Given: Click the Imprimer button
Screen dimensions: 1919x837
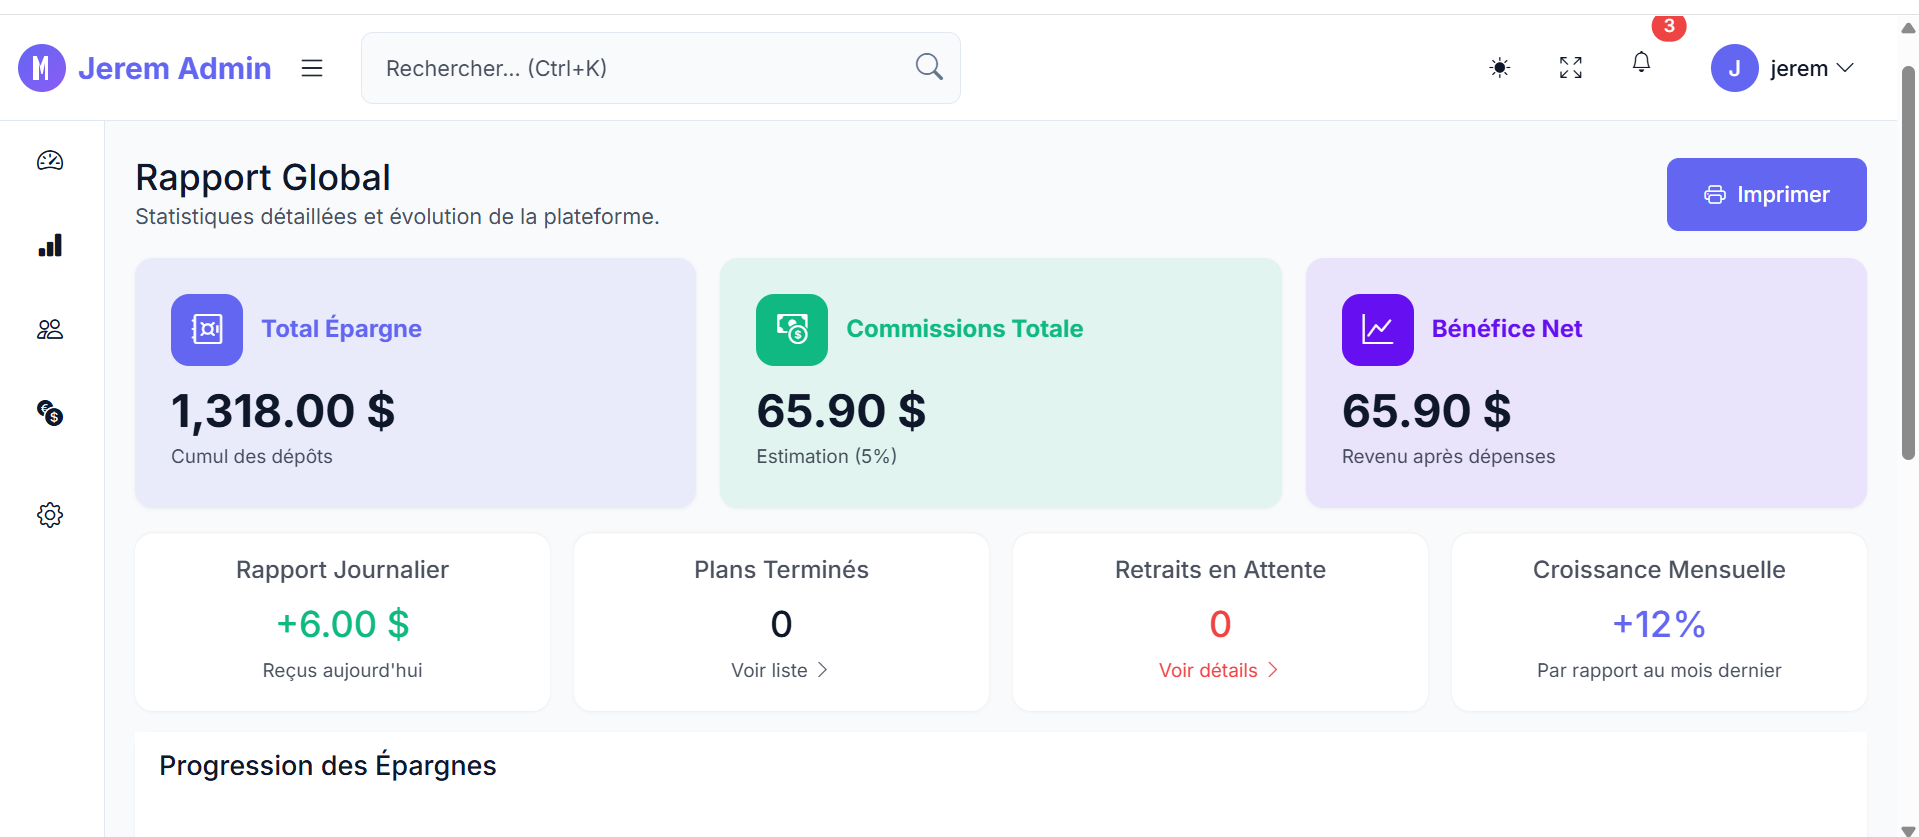Looking at the screenshot, I should coord(1767,194).
